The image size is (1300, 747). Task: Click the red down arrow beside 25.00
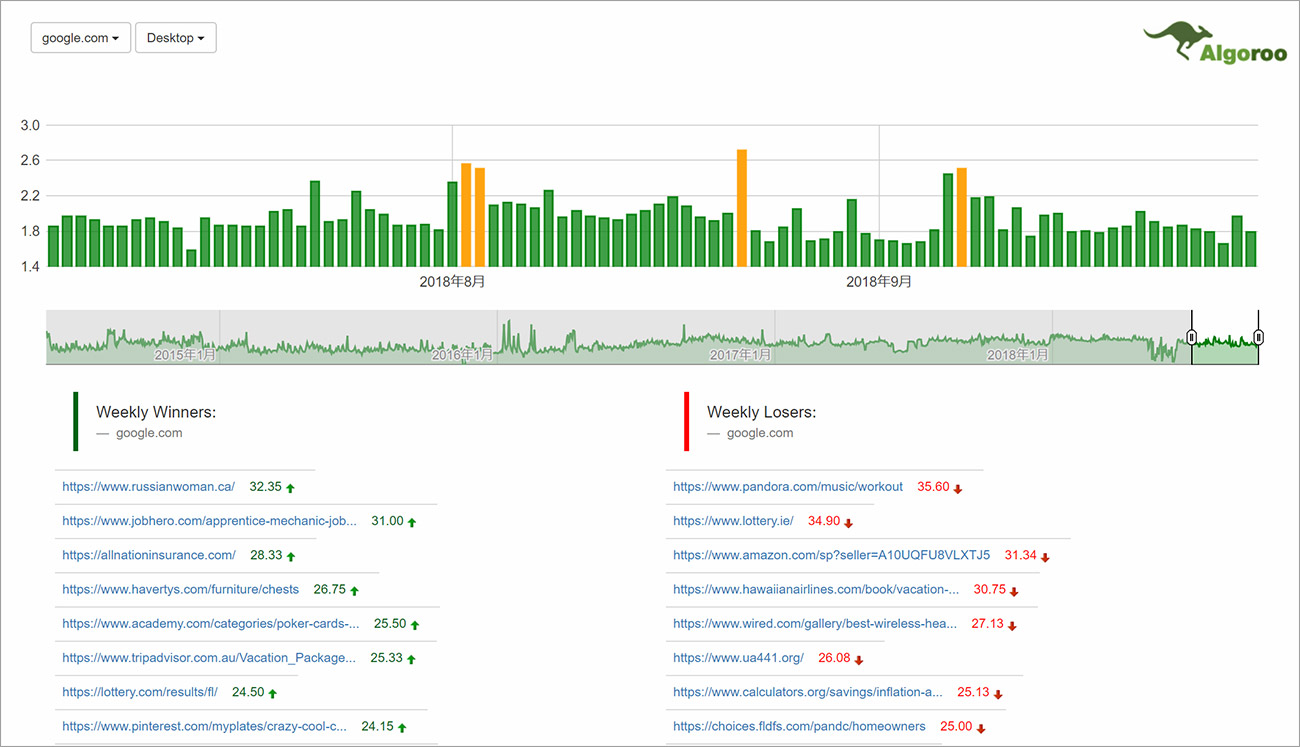pyautogui.click(x=981, y=728)
